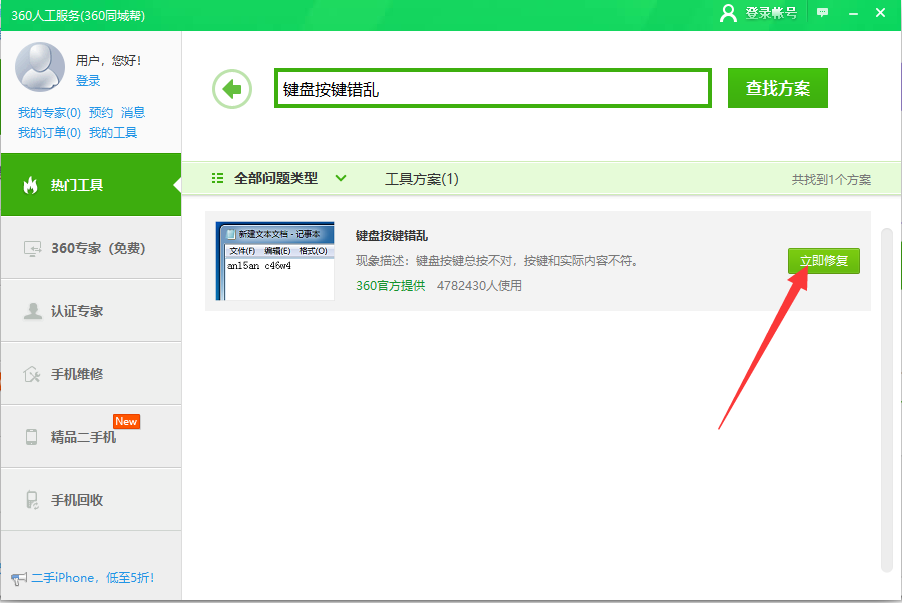Click the phone icon beside 精品二手机
This screenshot has width=902, height=603.
pos(32,437)
